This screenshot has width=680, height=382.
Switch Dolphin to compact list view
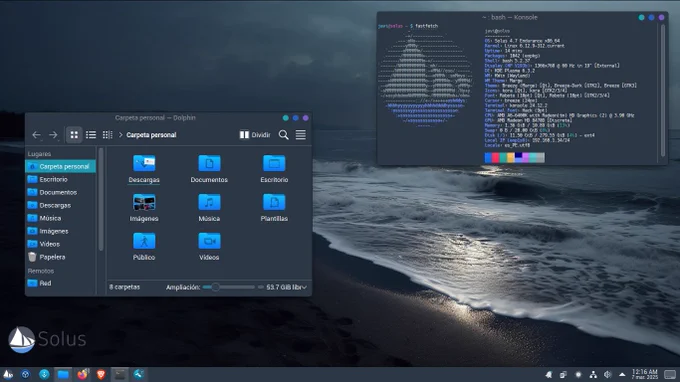91,135
